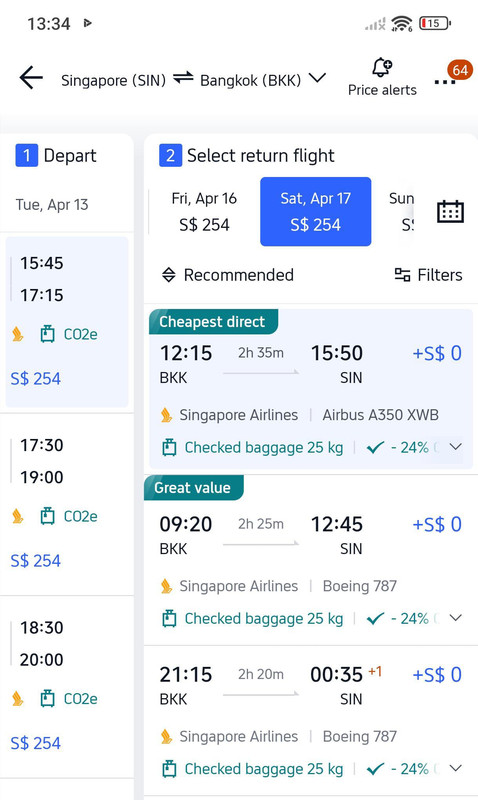Open the three-dot more menu

[444, 82]
